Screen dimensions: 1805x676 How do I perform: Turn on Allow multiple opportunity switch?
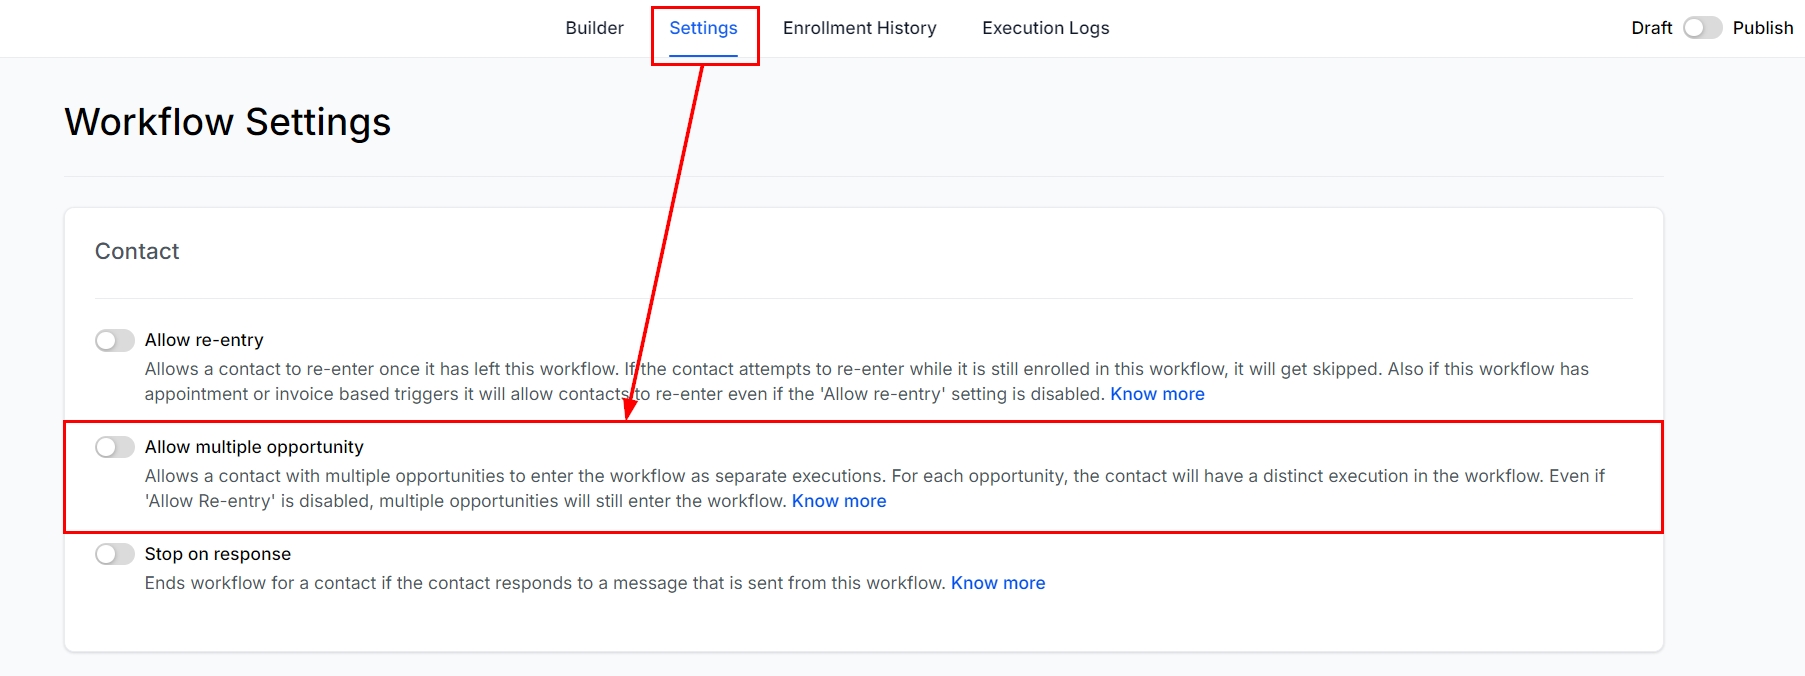pos(115,447)
